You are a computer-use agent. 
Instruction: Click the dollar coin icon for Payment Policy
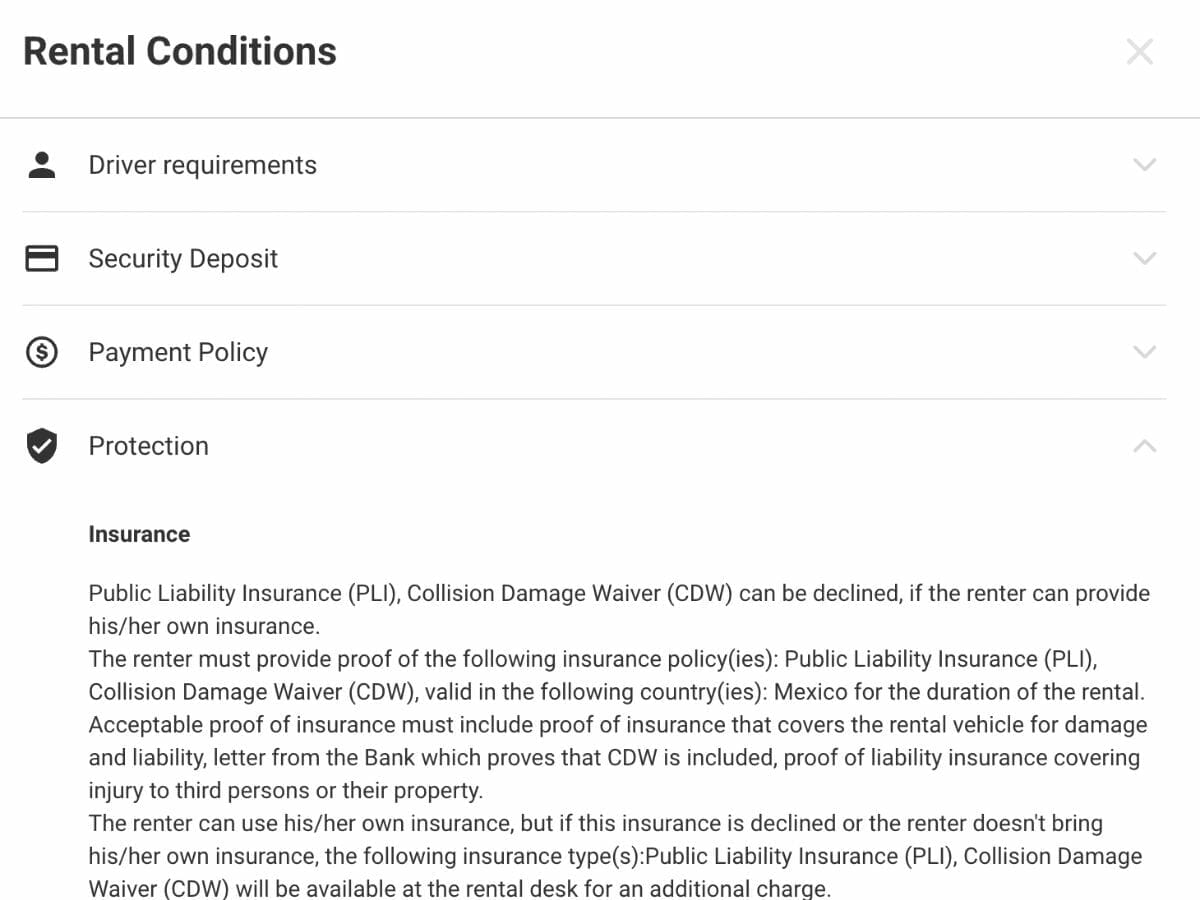(x=42, y=352)
